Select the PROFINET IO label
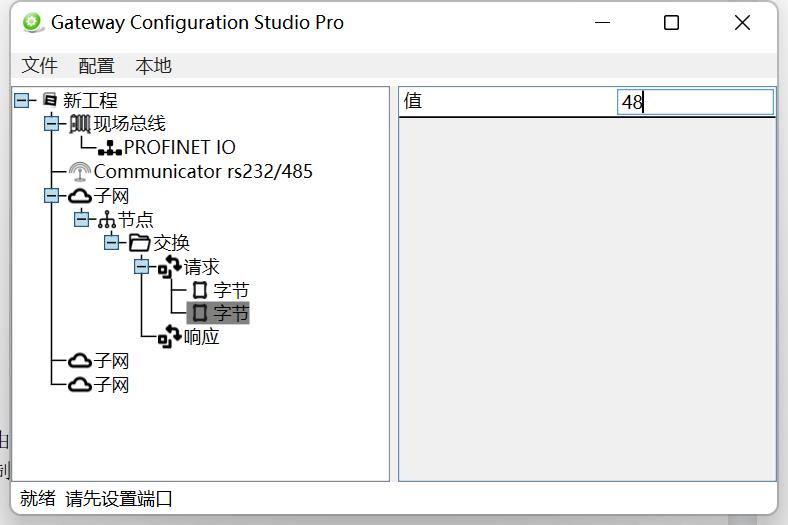The height and width of the screenshot is (525, 788). coord(179,148)
